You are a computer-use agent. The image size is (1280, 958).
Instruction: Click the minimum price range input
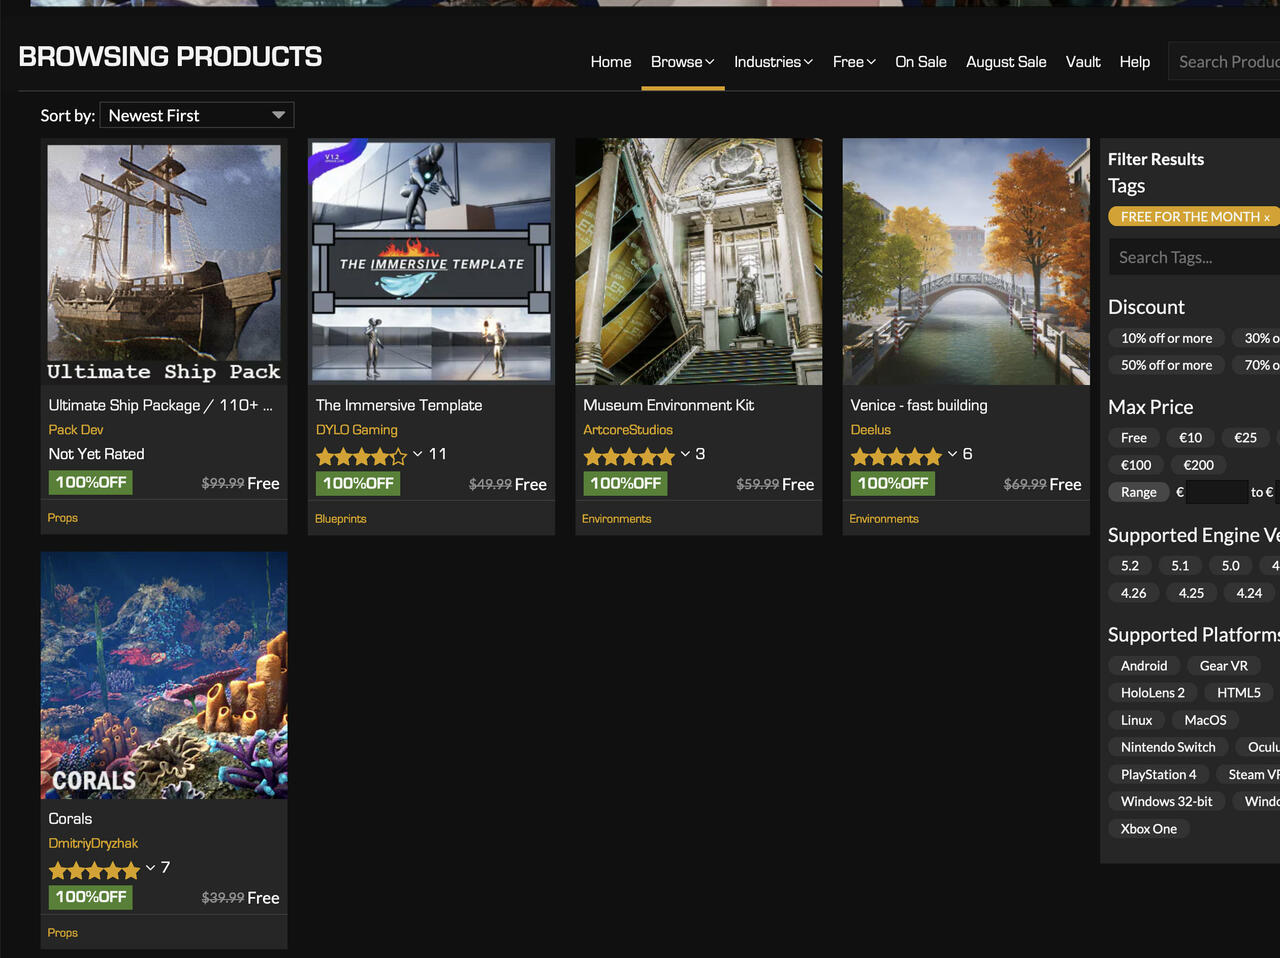tap(1216, 492)
